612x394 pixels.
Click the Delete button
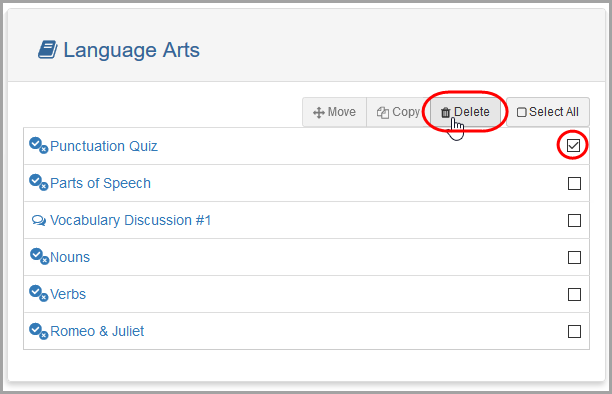(x=465, y=112)
